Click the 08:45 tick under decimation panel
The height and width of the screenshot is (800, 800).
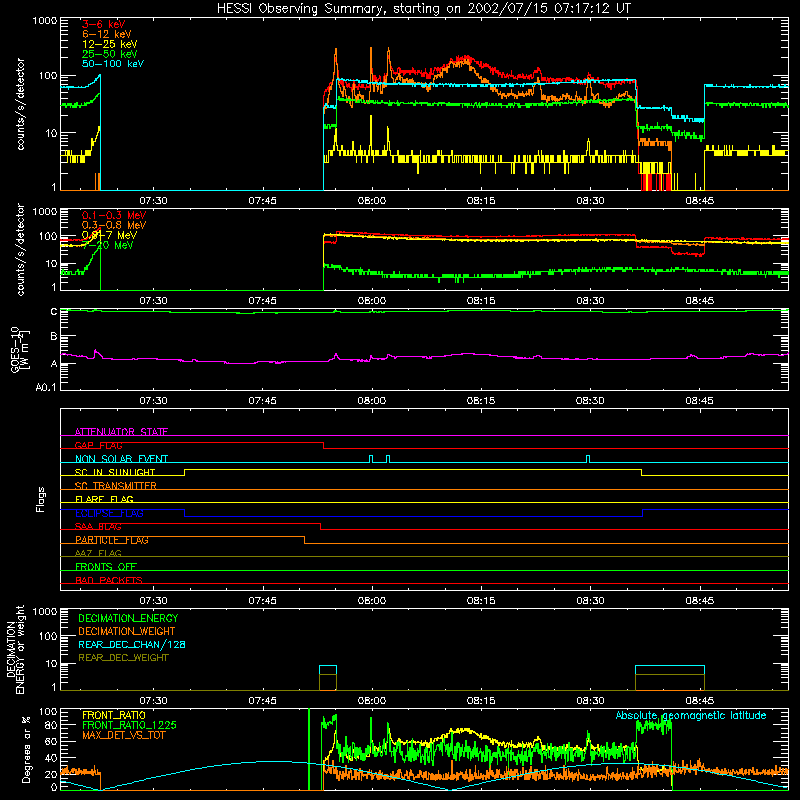pos(699,701)
